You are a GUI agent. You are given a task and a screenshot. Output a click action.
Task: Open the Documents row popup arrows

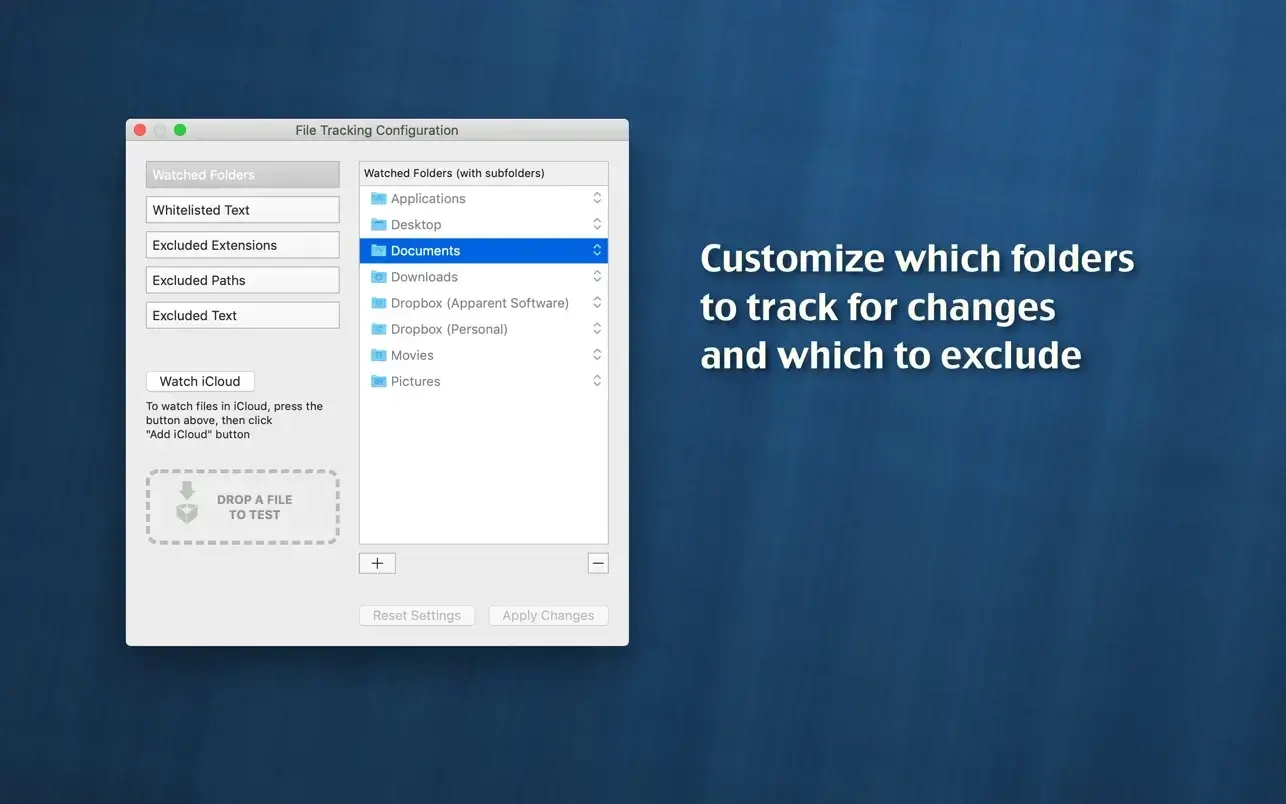point(597,250)
